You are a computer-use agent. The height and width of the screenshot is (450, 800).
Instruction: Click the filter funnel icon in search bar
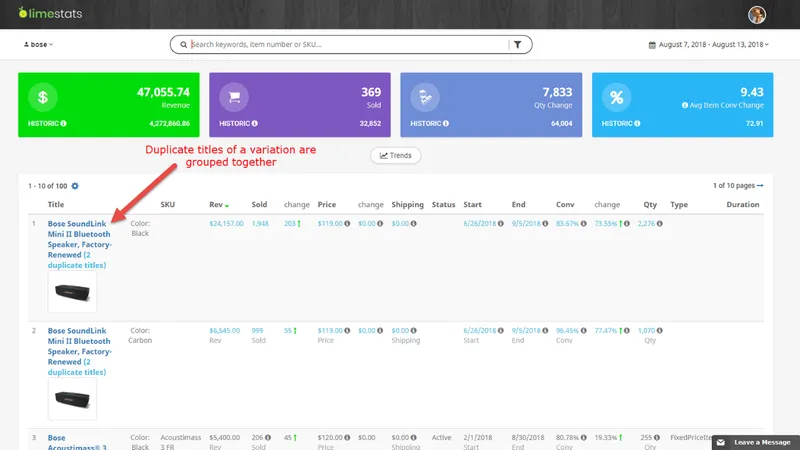click(517, 44)
